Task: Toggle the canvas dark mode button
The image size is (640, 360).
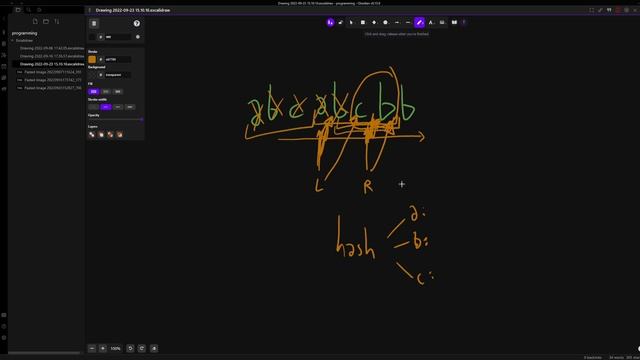Action: (x=138, y=37)
